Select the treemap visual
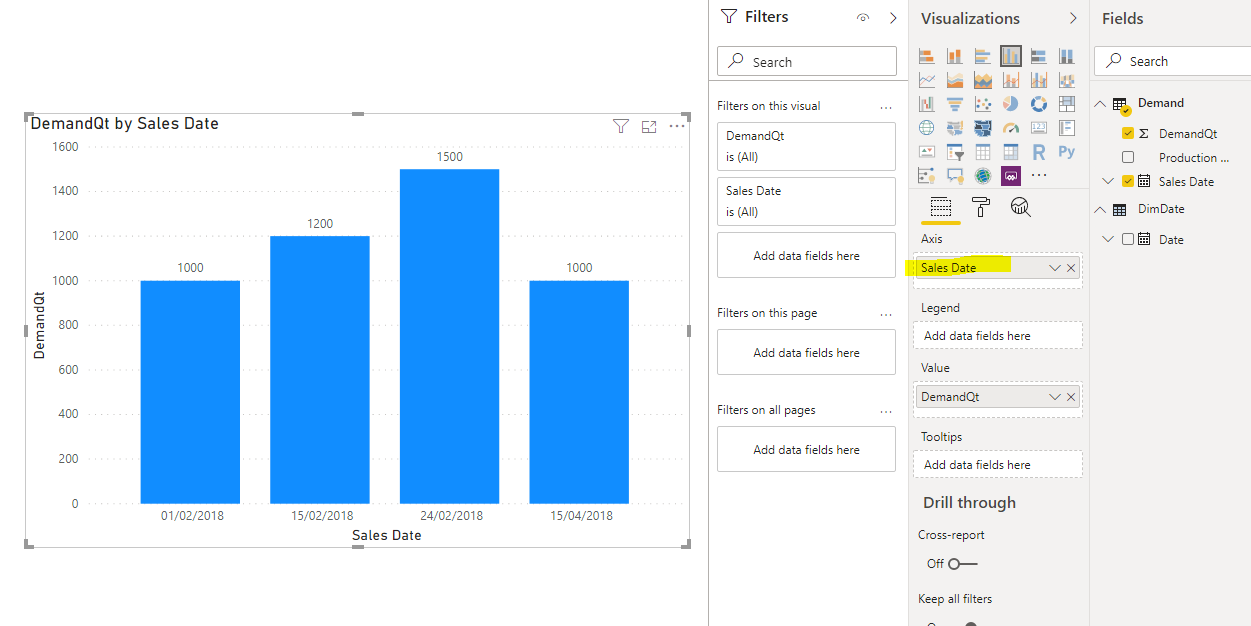The height and width of the screenshot is (626, 1251). point(1067,104)
